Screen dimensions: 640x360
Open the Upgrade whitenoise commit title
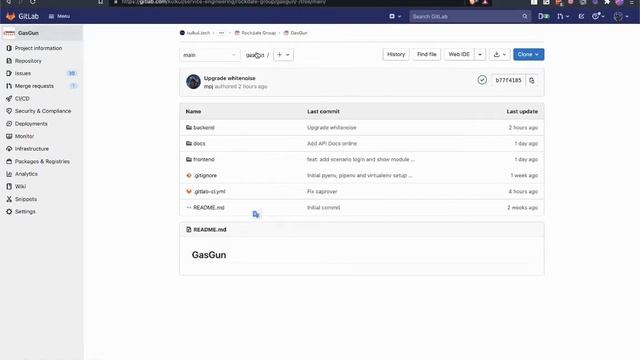pos(229,78)
